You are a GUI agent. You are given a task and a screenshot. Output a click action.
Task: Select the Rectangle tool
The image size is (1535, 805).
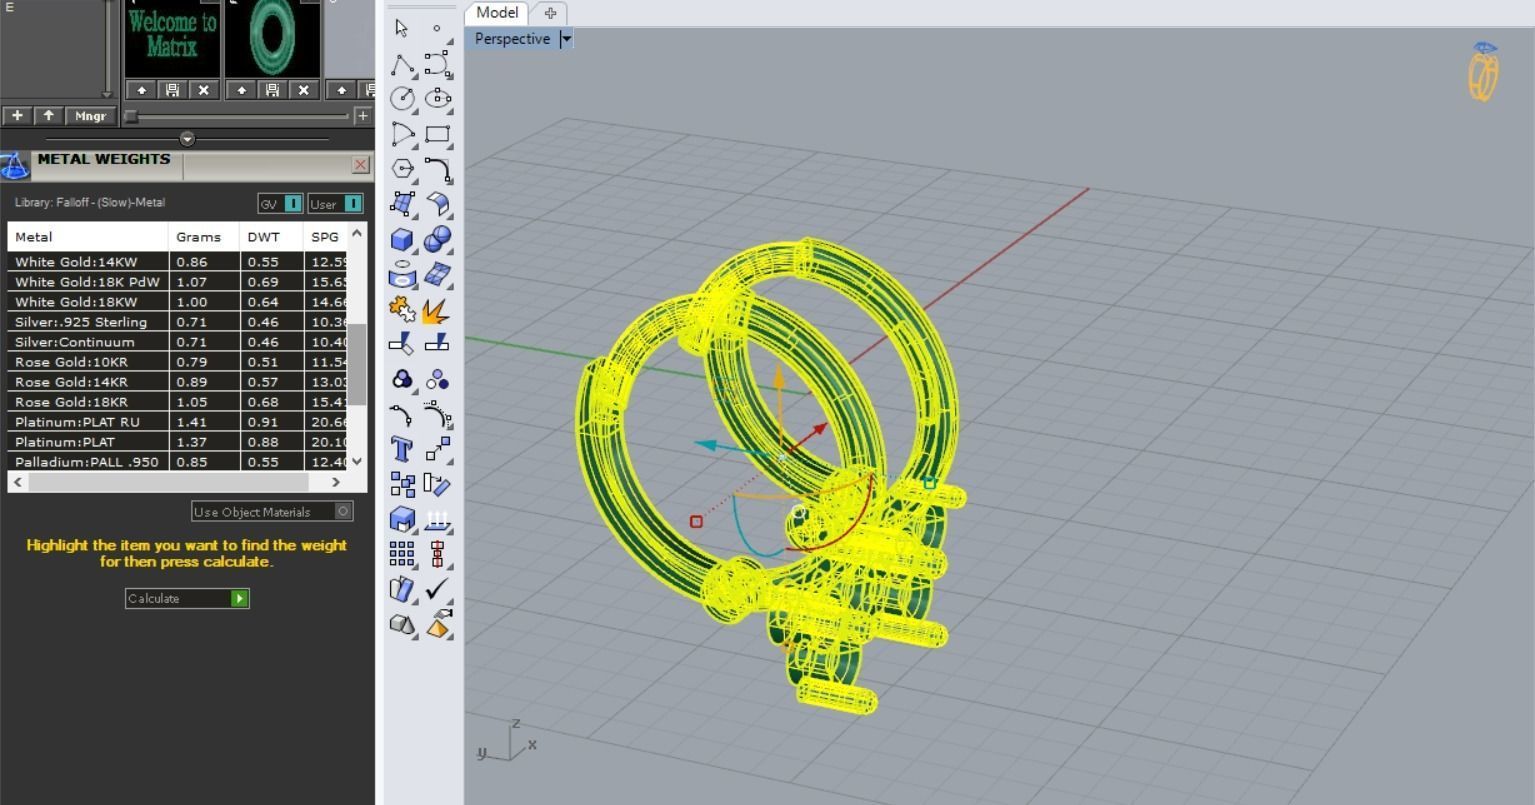[x=437, y=134]
